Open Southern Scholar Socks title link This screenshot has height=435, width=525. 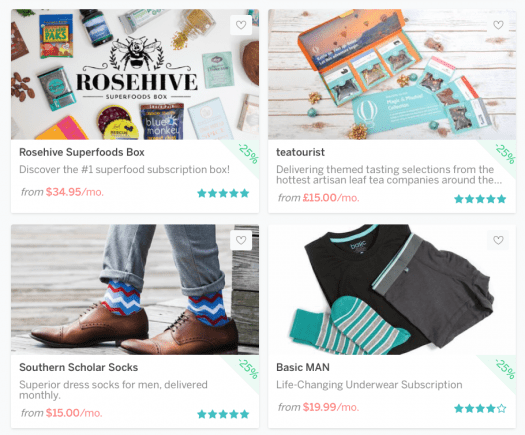tap(78, 367)
